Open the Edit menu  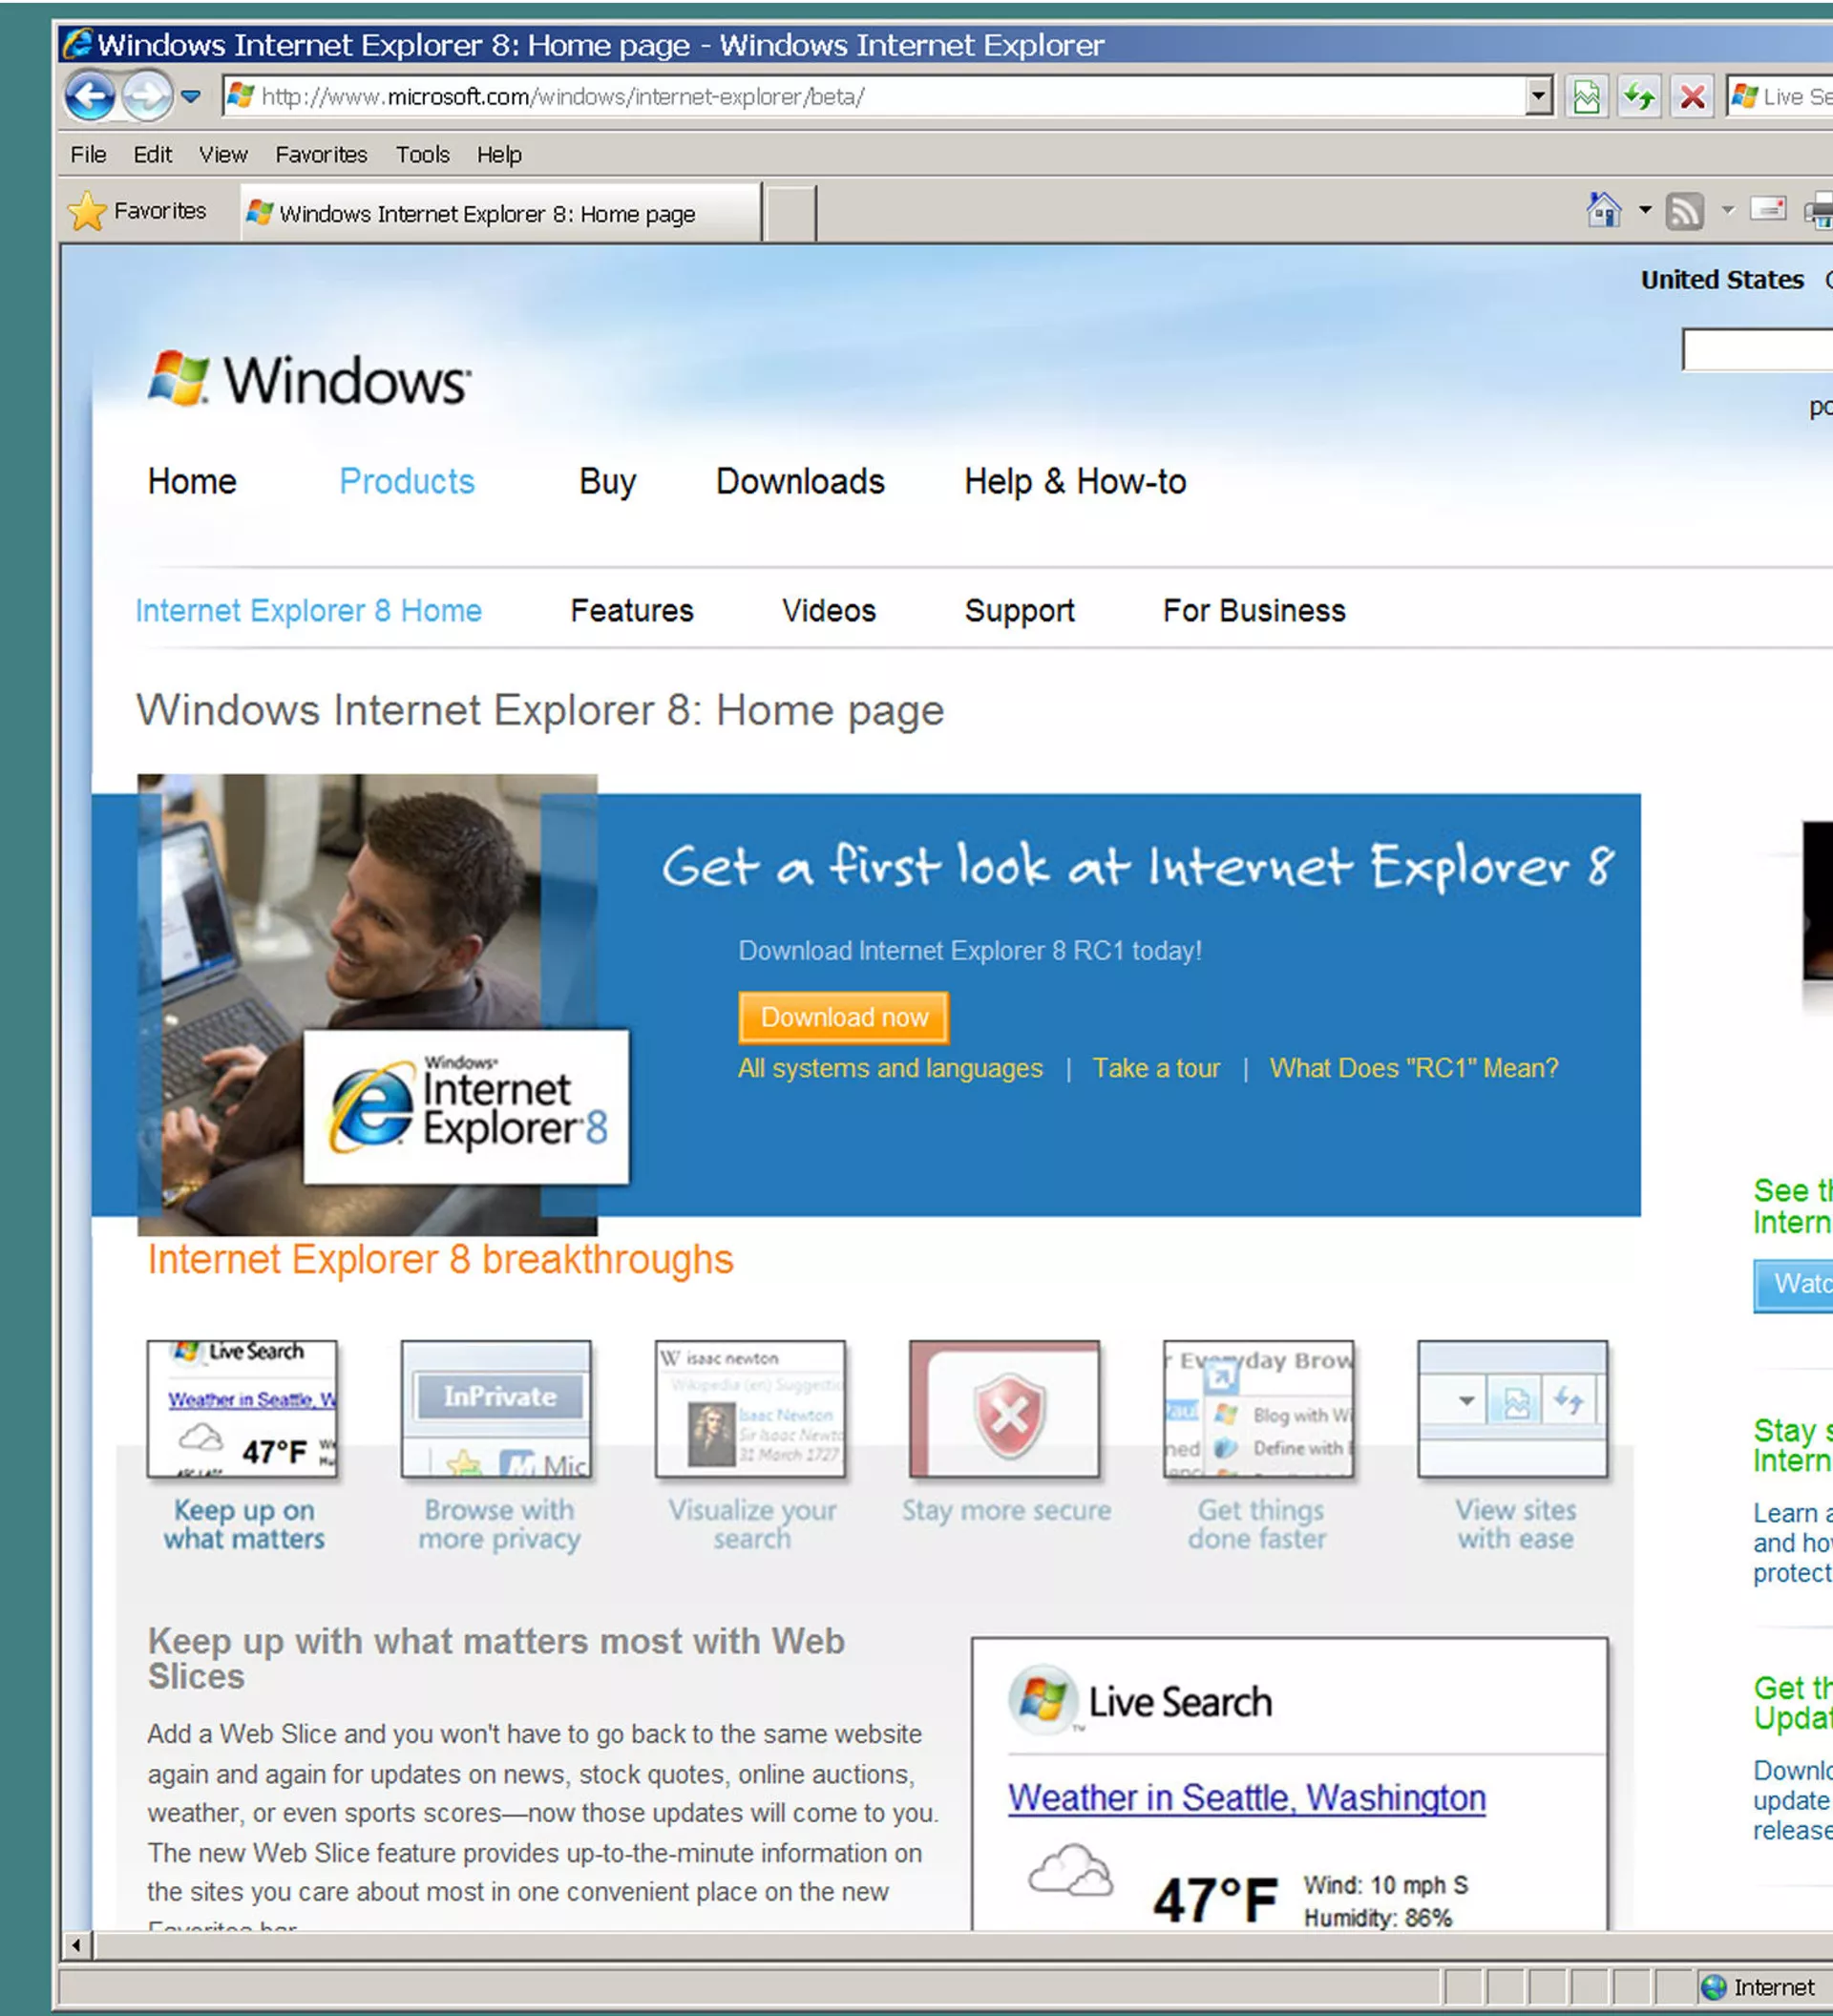pyautogui.click(x=152, y=155)
